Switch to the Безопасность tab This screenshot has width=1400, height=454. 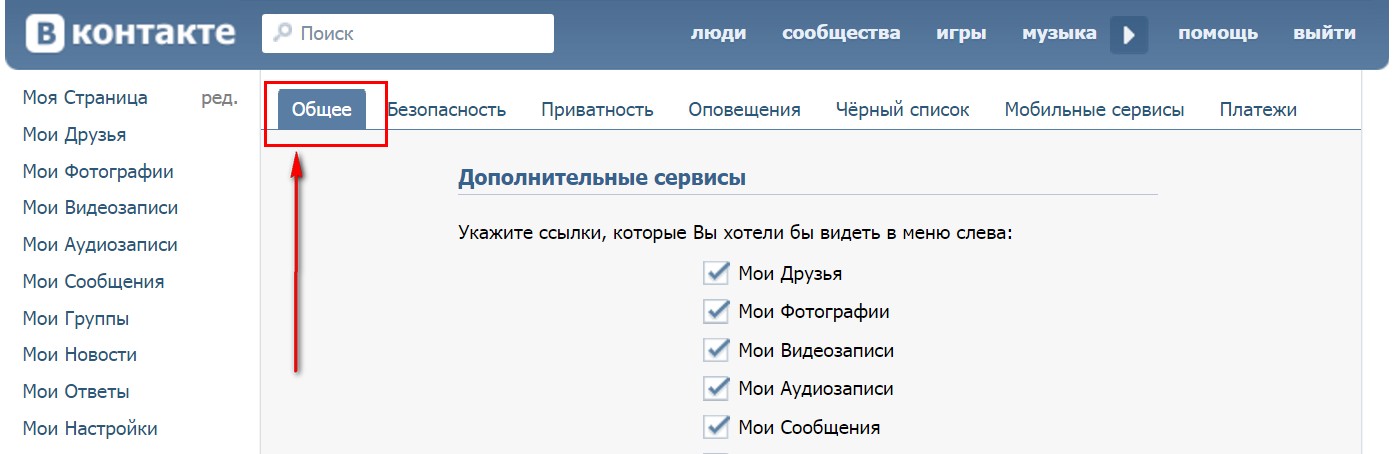447,110
